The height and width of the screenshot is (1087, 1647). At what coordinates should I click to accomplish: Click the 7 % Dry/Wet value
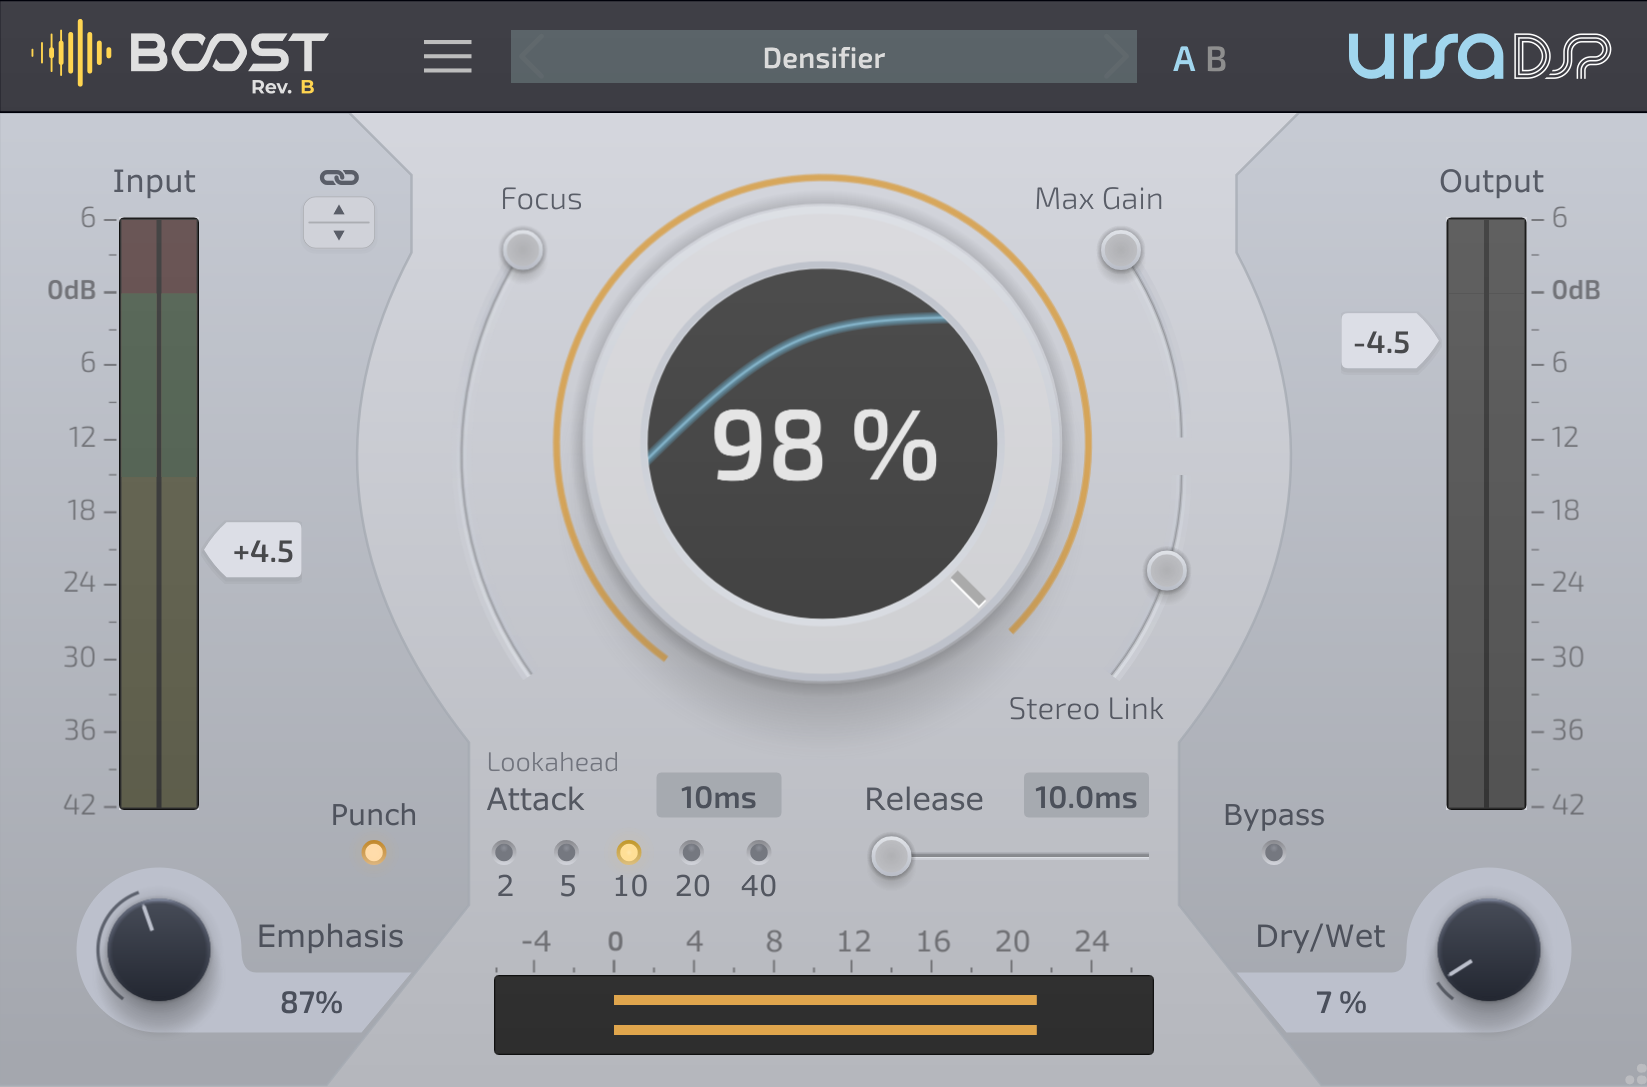pos(1340,1002)
